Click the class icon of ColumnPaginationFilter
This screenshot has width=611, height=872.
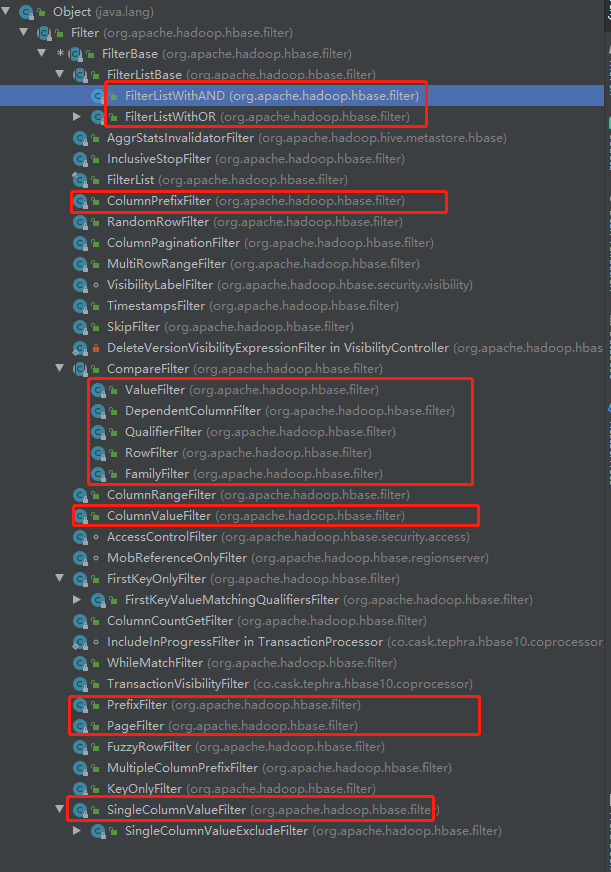[x=81, y=243]
